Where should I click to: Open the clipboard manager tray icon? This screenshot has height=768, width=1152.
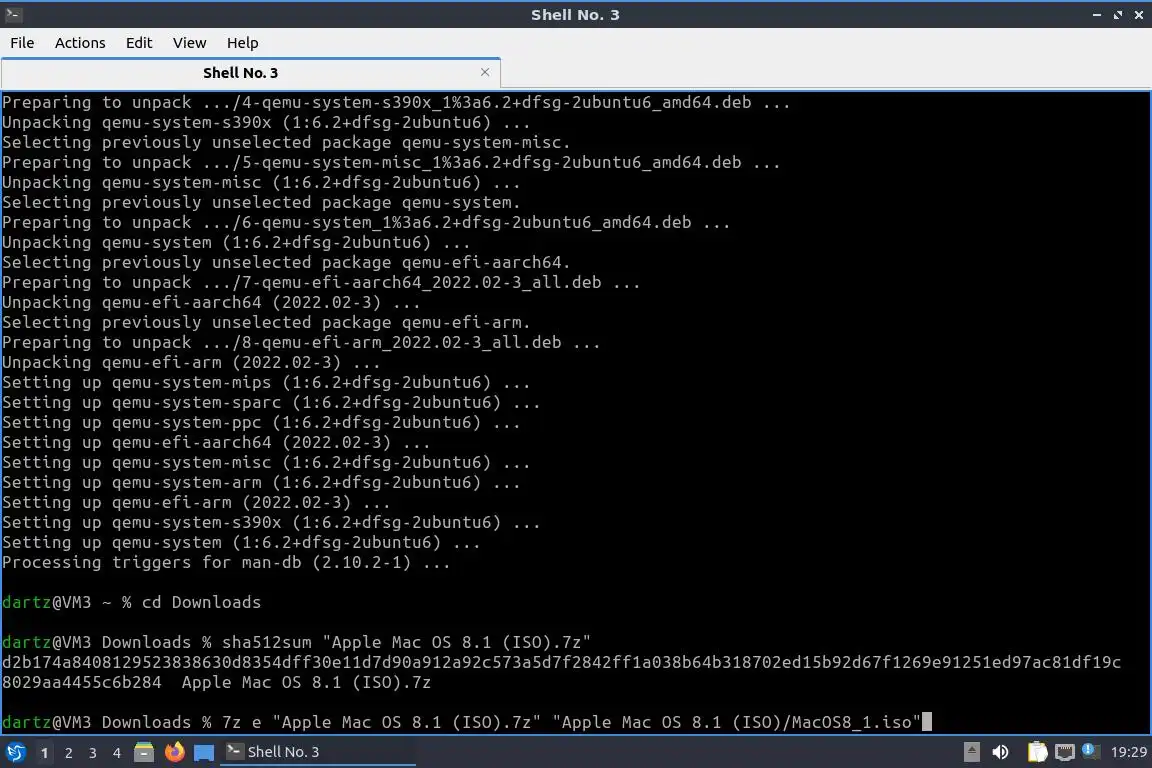(x=1037, y=752)
